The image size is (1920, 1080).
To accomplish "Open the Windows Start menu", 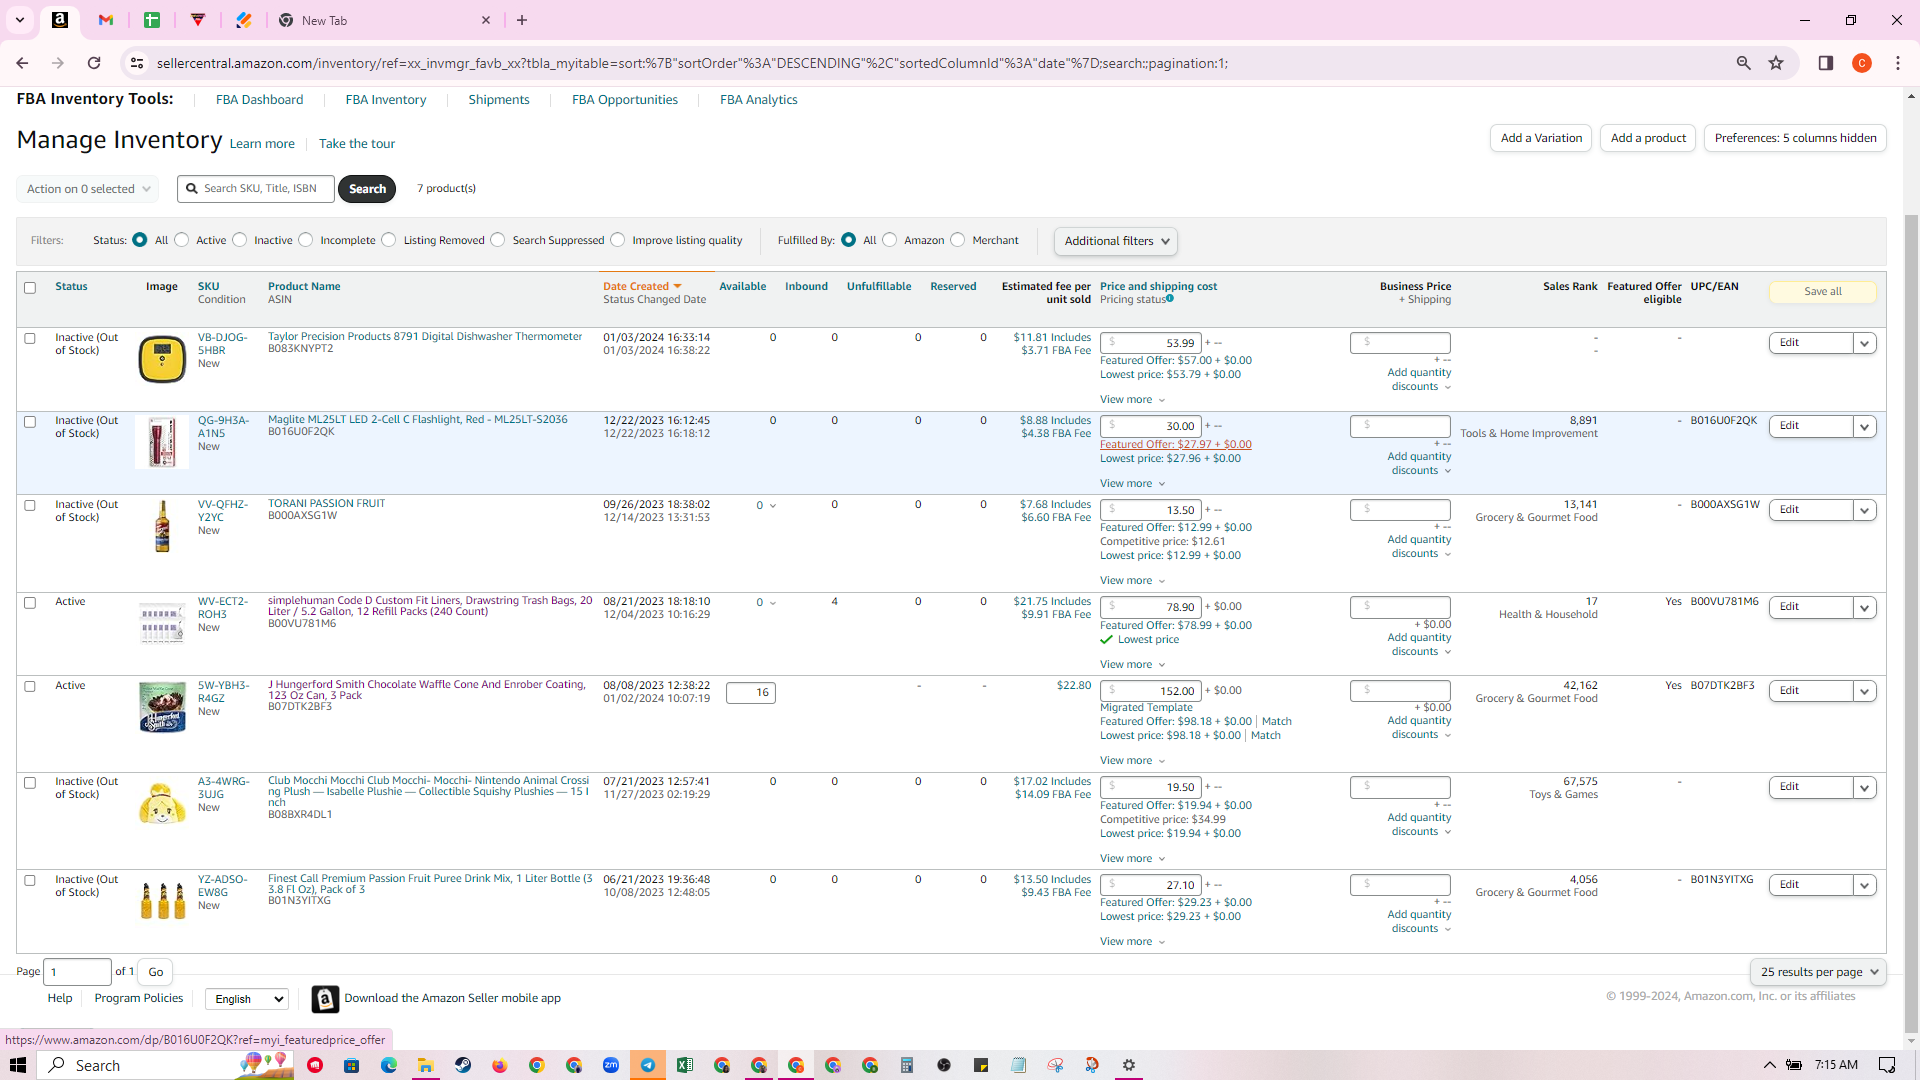I will (18, 1065).
